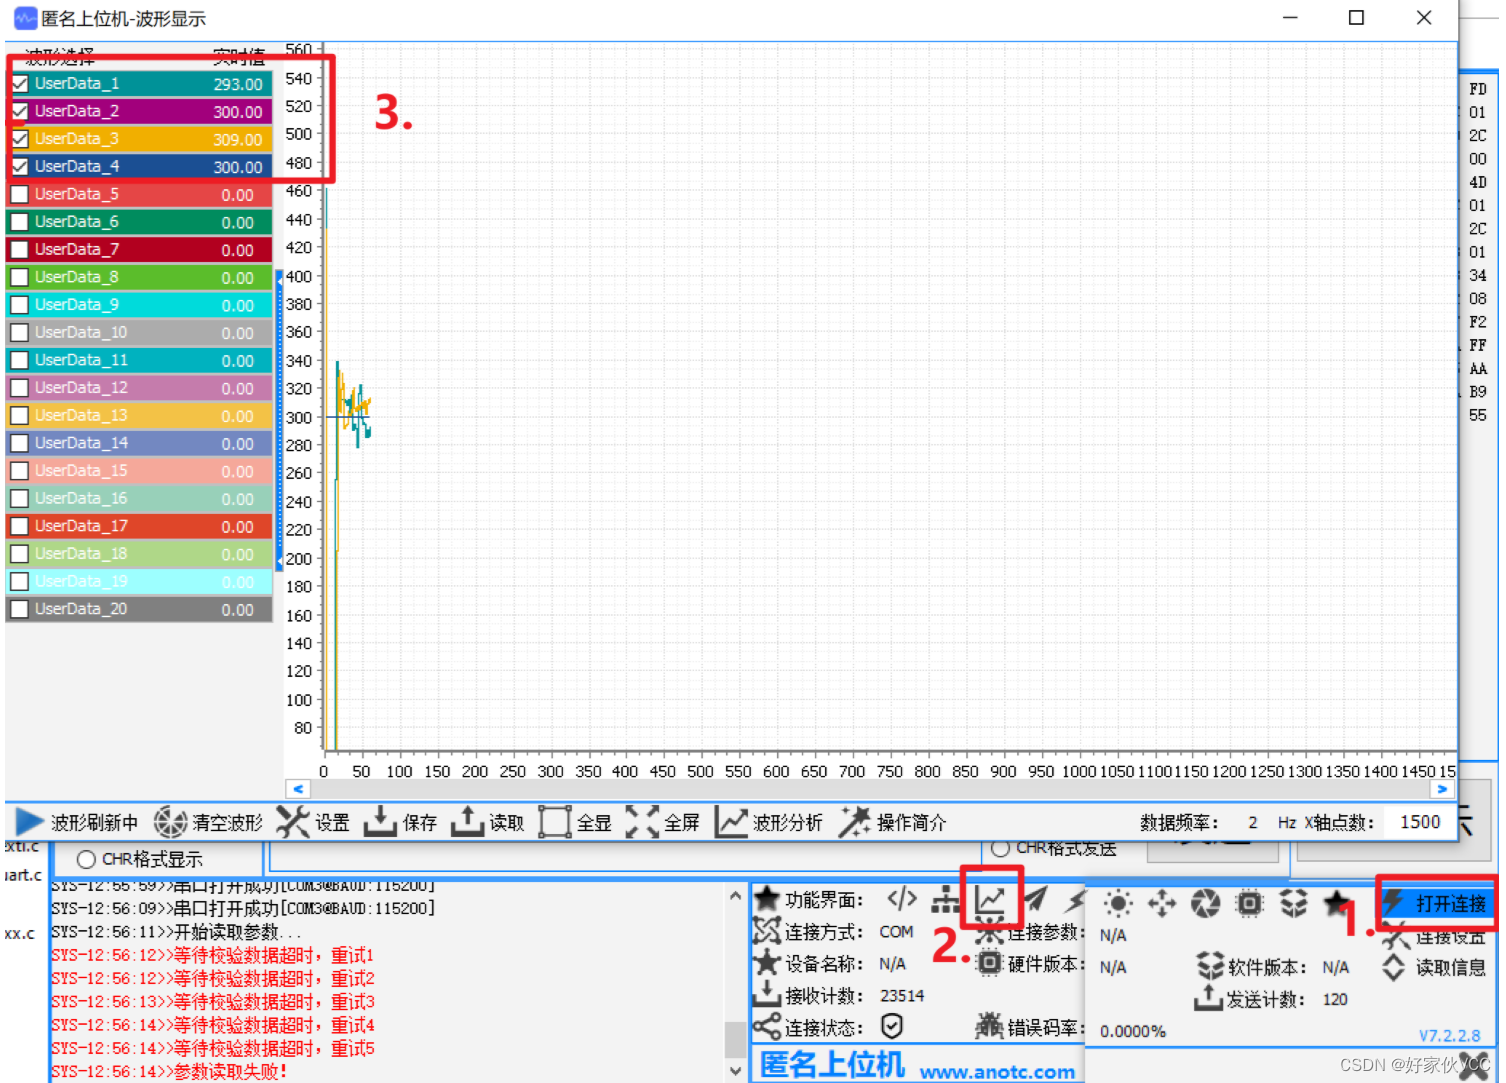Click chart horizontal scrollbar right arrow
The height and width of the screenshot is (1083, 1506).
tap(1442, 789)
